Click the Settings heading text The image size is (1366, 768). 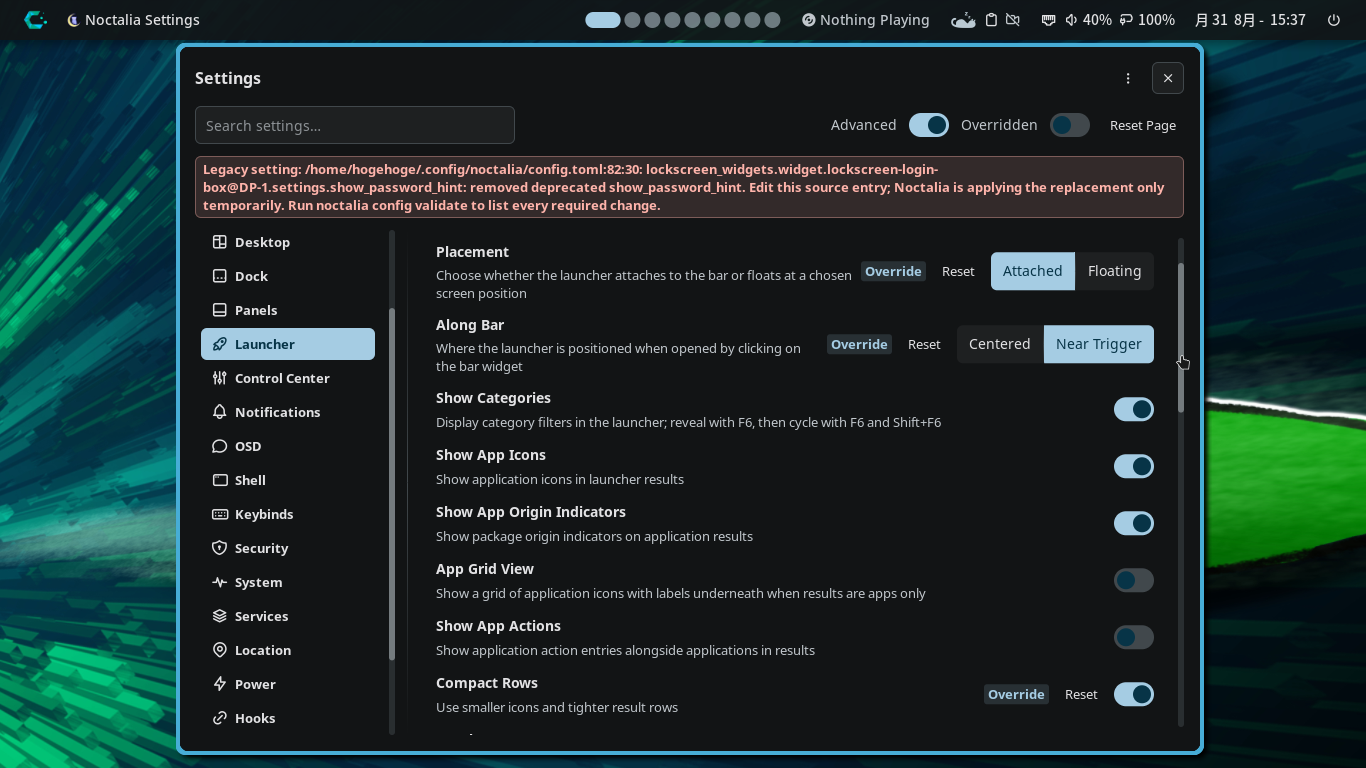[228, 78]
